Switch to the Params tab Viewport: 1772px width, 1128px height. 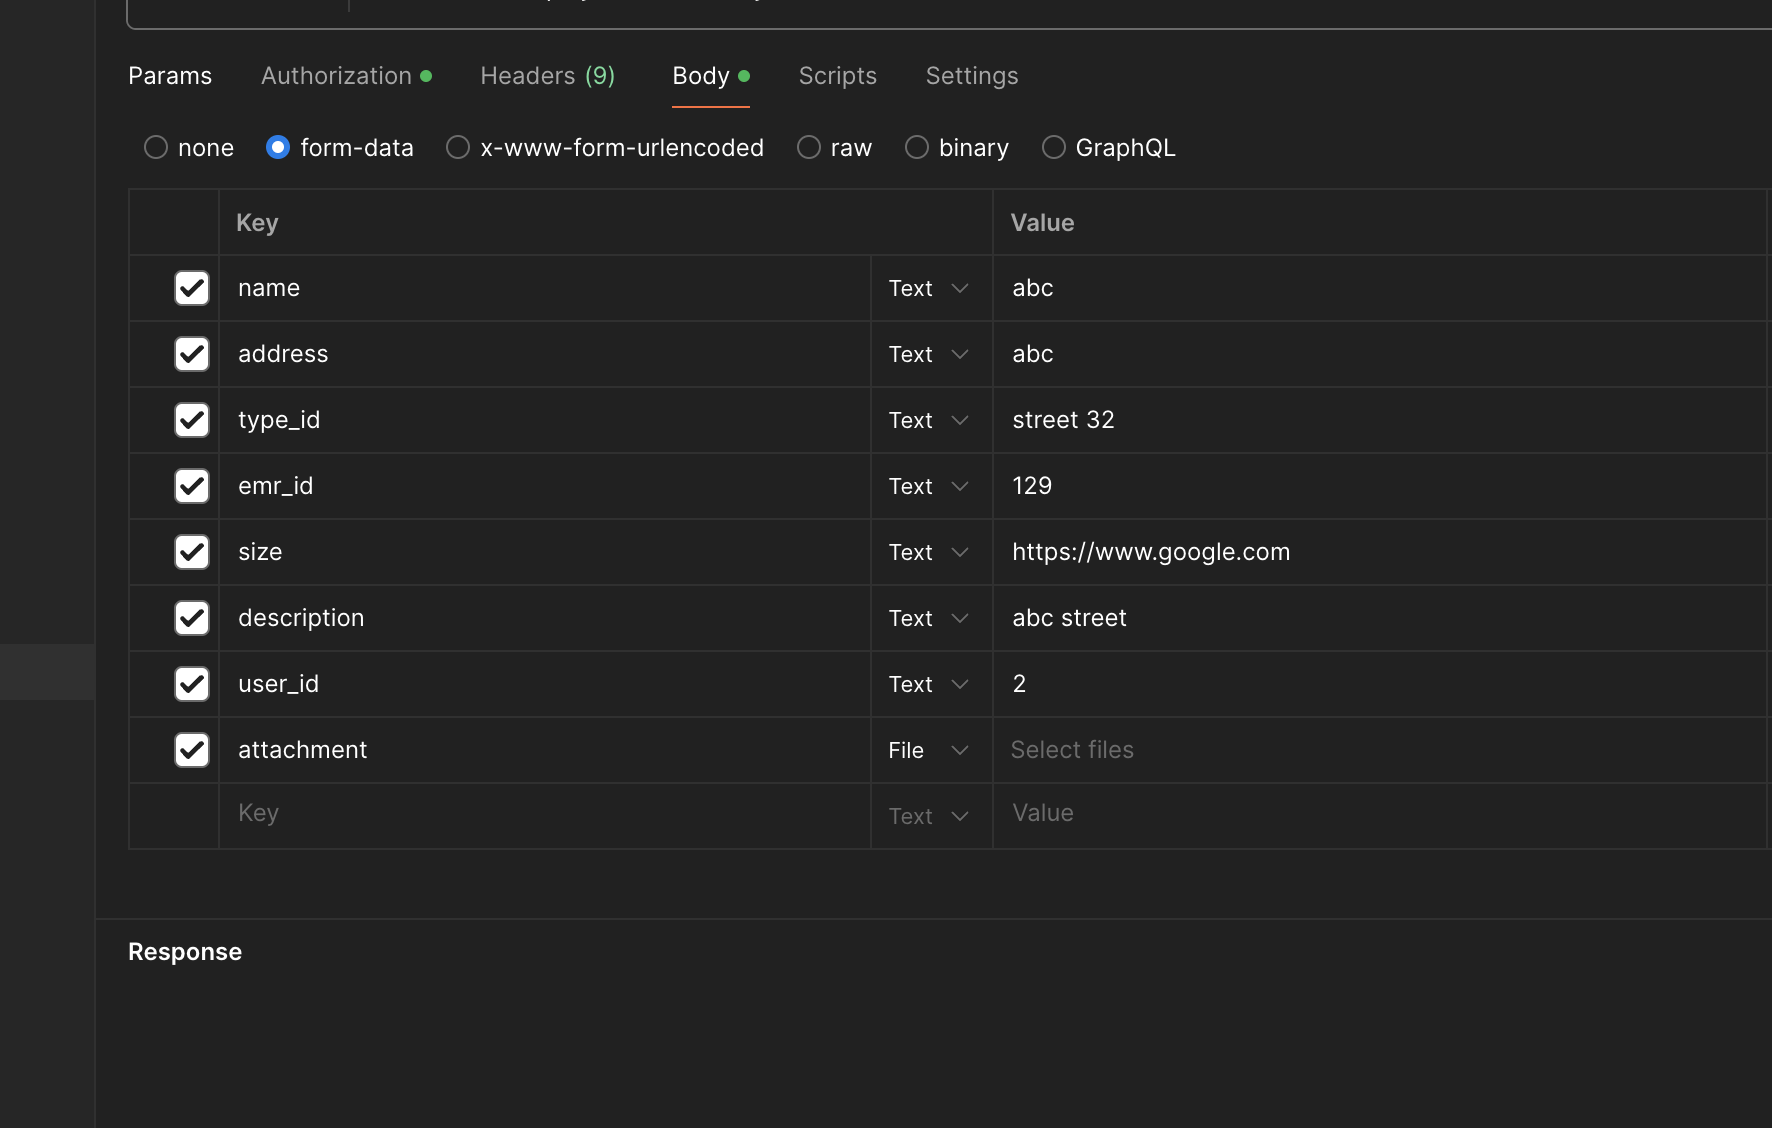pos(170,76)
